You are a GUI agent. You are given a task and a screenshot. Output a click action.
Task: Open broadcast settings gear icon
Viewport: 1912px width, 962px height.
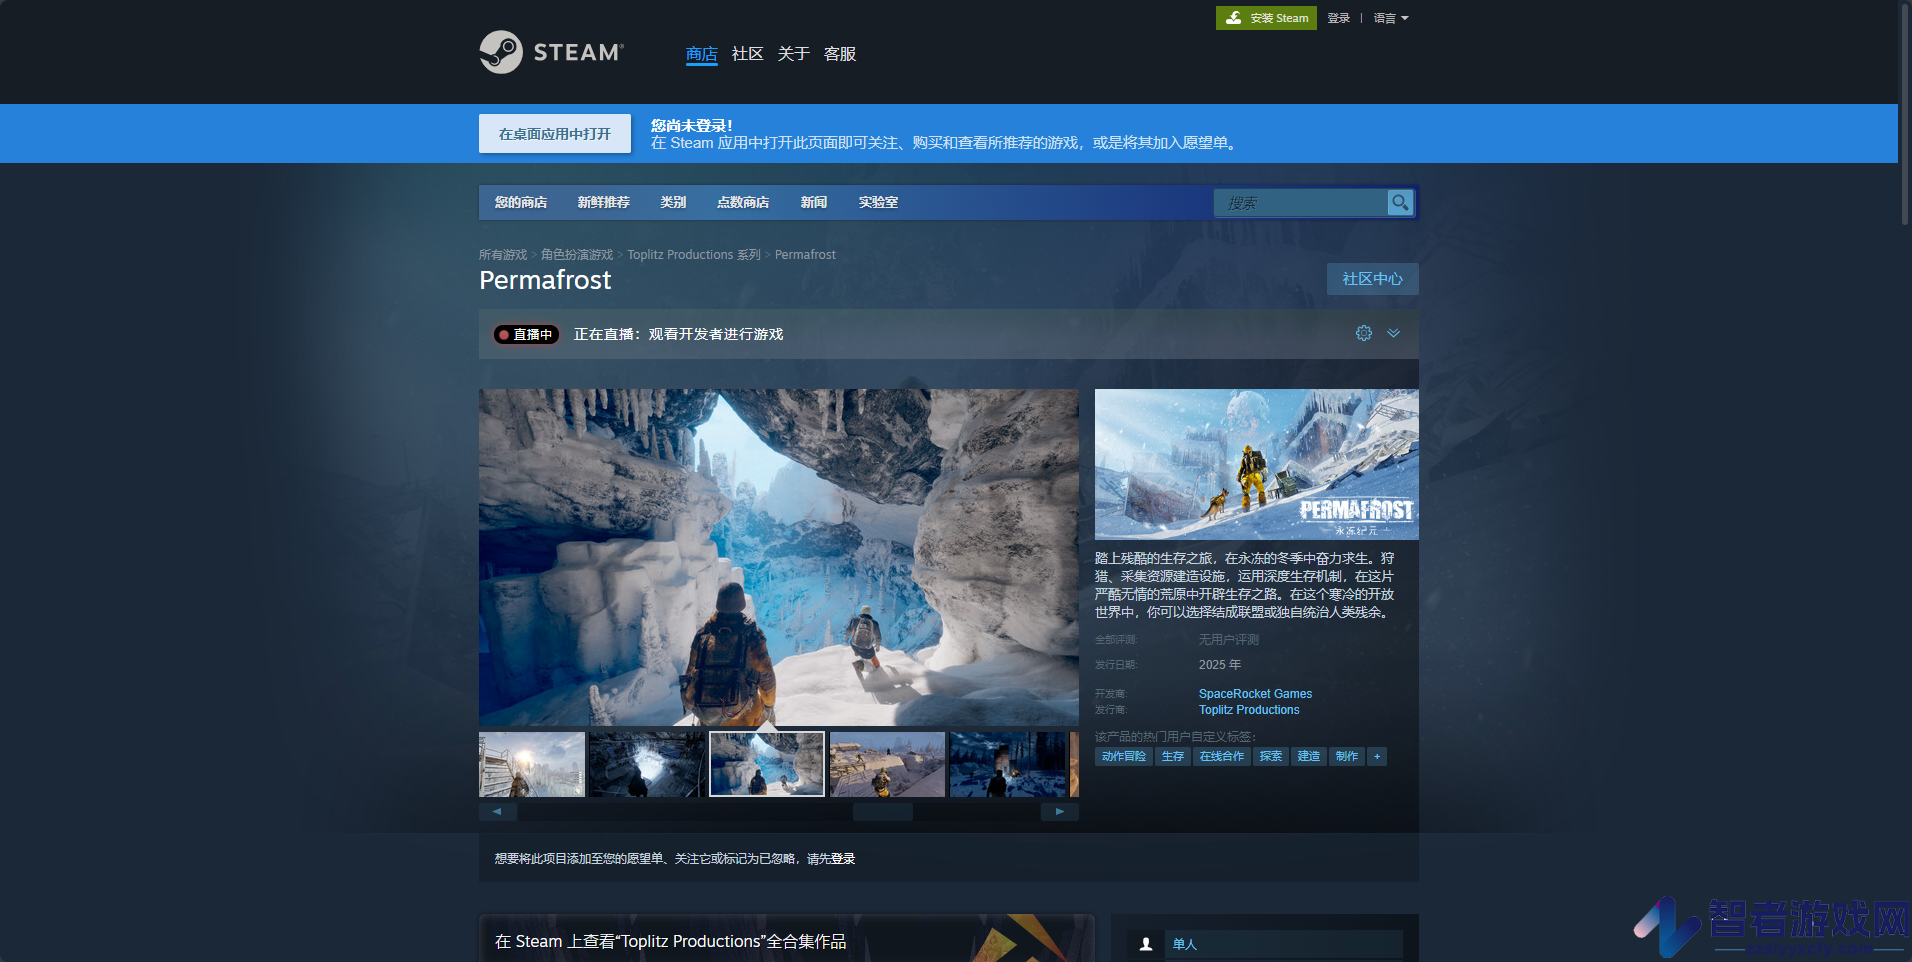(x=1364, y=333)
